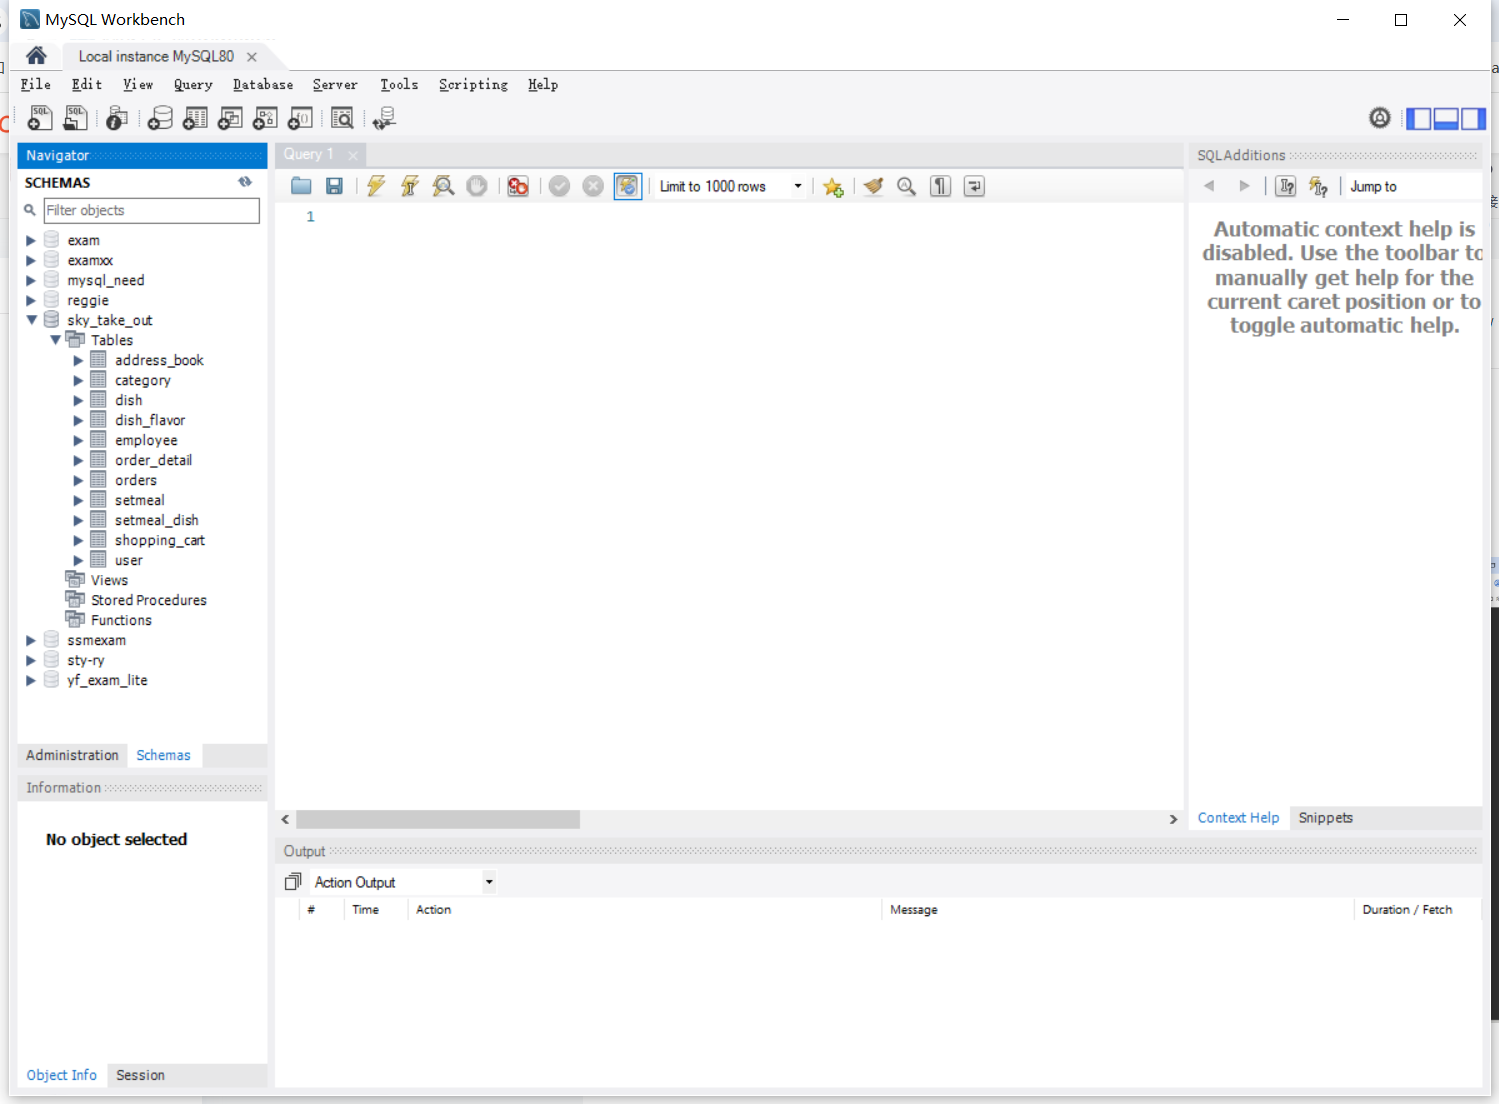Beautify the SQL query brush icon

(x=873, y=186)
